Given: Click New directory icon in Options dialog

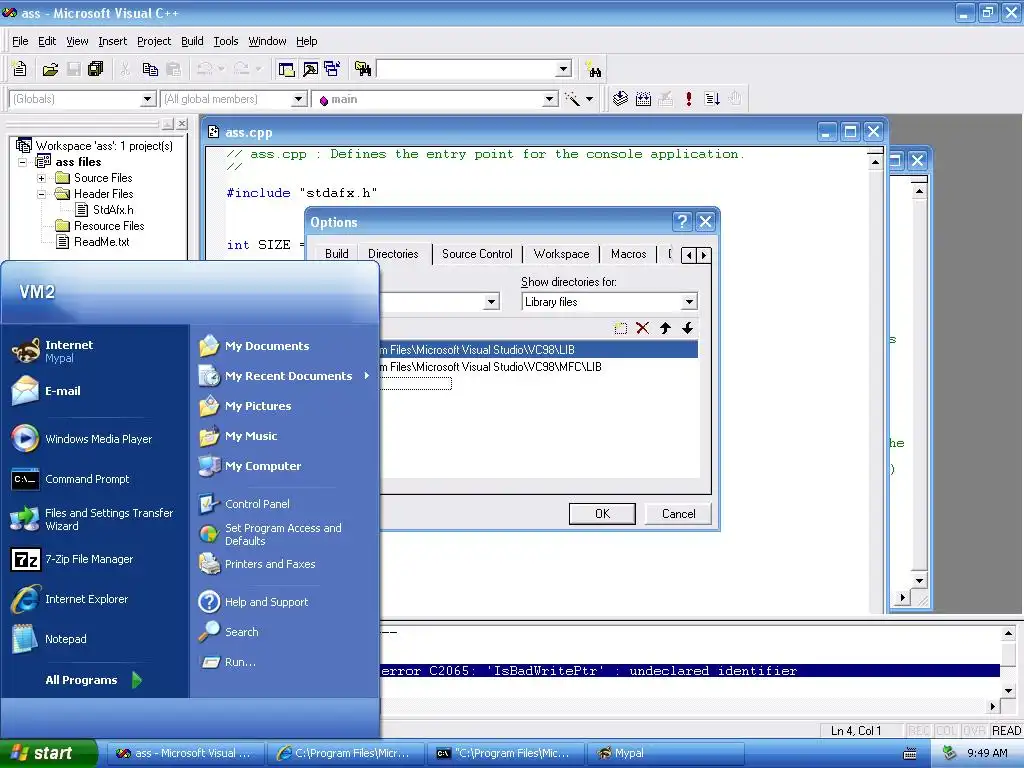Looking at the screenshot, I should 620,328.
